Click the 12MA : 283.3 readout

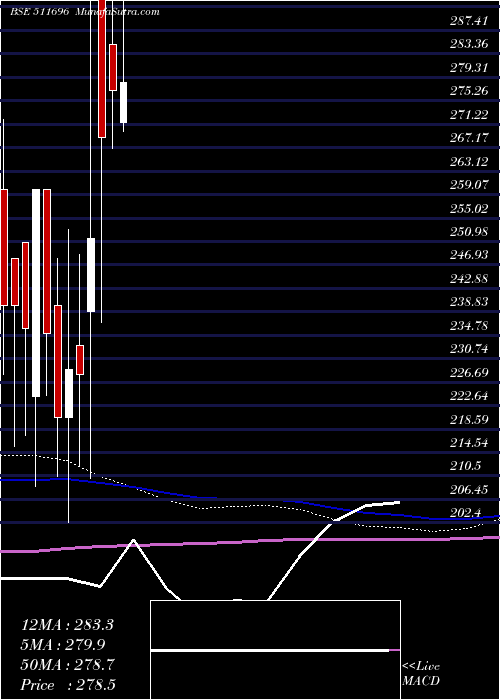67,625
